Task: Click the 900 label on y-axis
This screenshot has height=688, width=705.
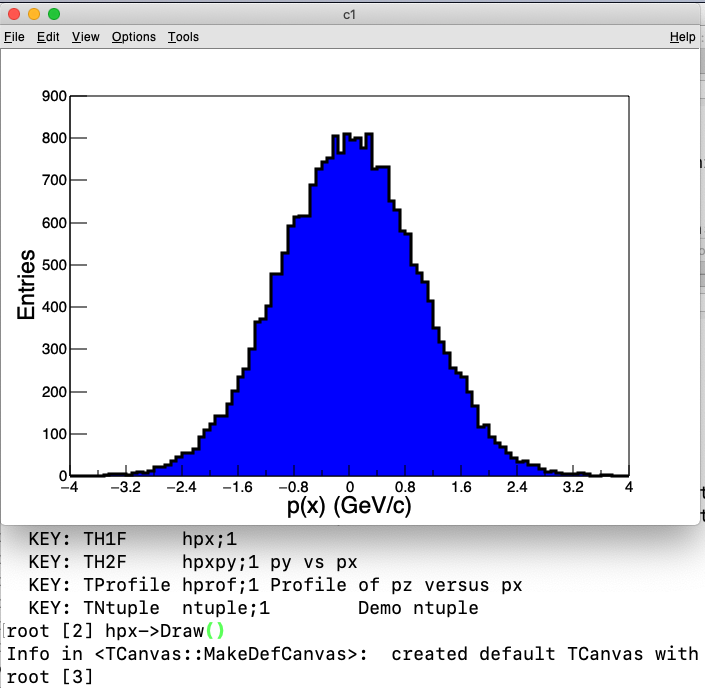Action: (x=53, y=97)
